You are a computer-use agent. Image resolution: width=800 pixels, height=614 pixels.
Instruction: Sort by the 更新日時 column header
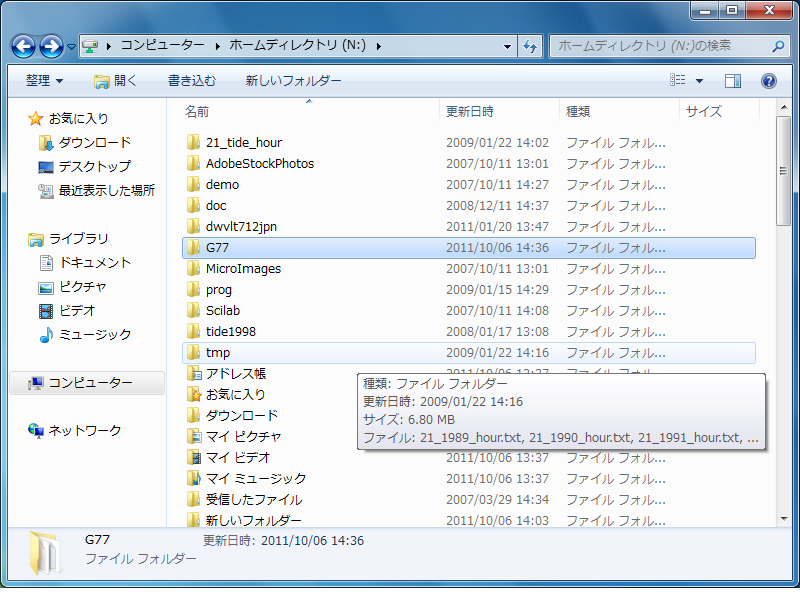point(470,111)
